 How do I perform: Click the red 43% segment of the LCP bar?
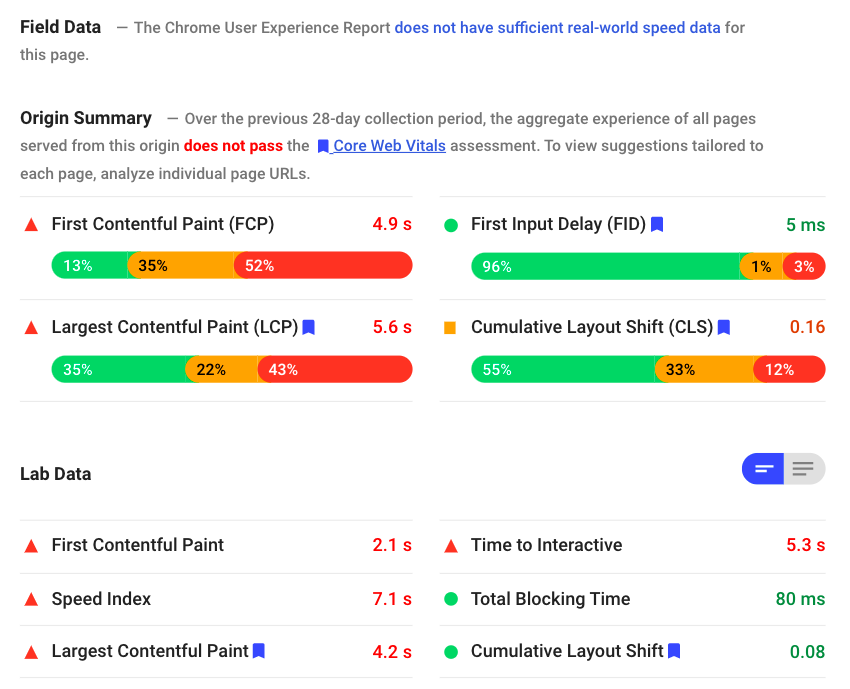pyautogui.click(x=335, y=370)
